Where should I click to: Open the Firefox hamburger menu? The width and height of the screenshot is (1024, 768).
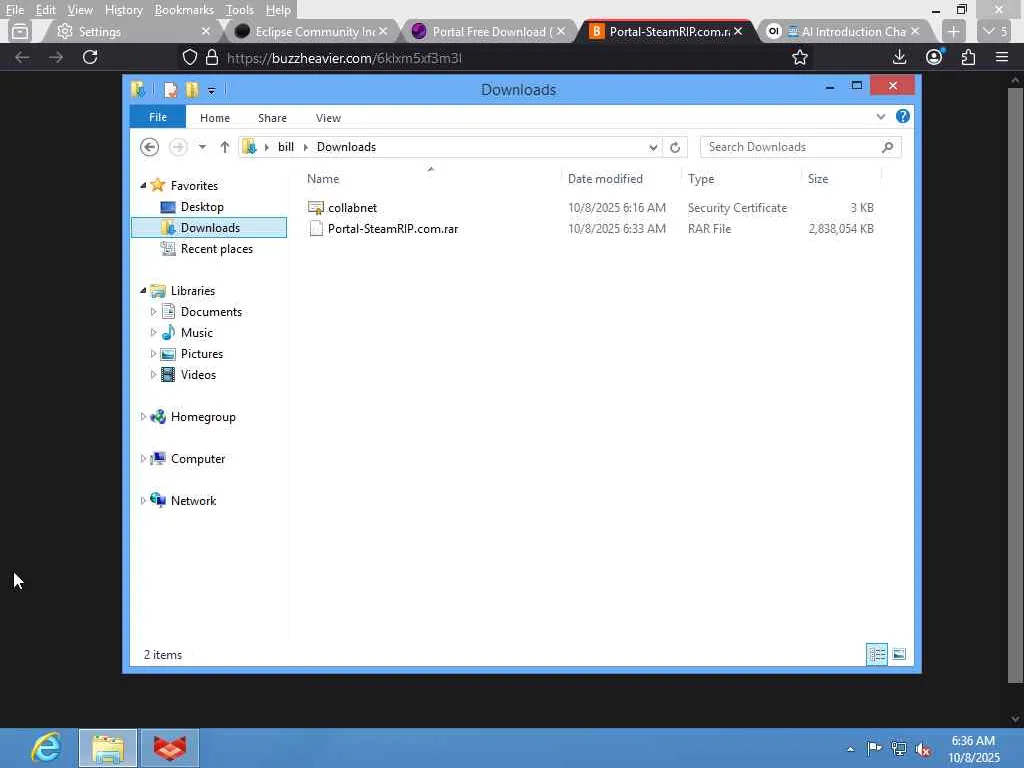point(1002,57)
